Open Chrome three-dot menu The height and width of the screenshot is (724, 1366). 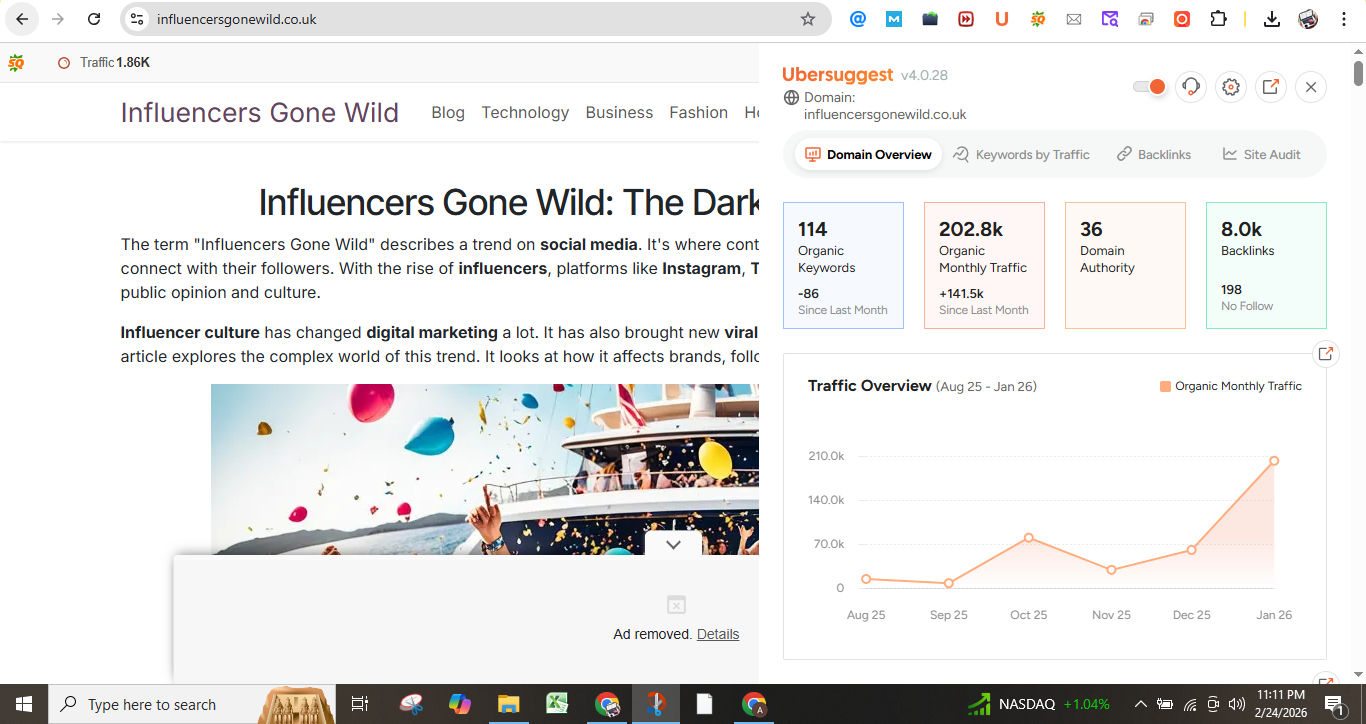1343,19
